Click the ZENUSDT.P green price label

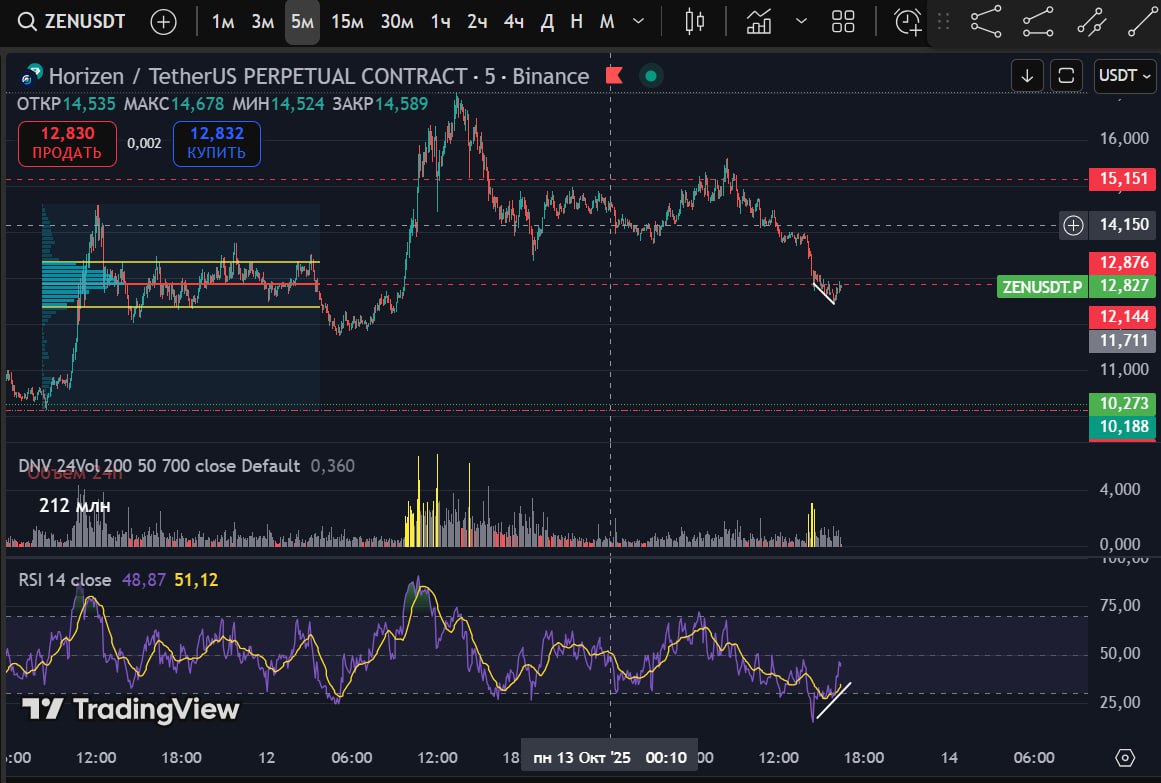click(1042, 287)
